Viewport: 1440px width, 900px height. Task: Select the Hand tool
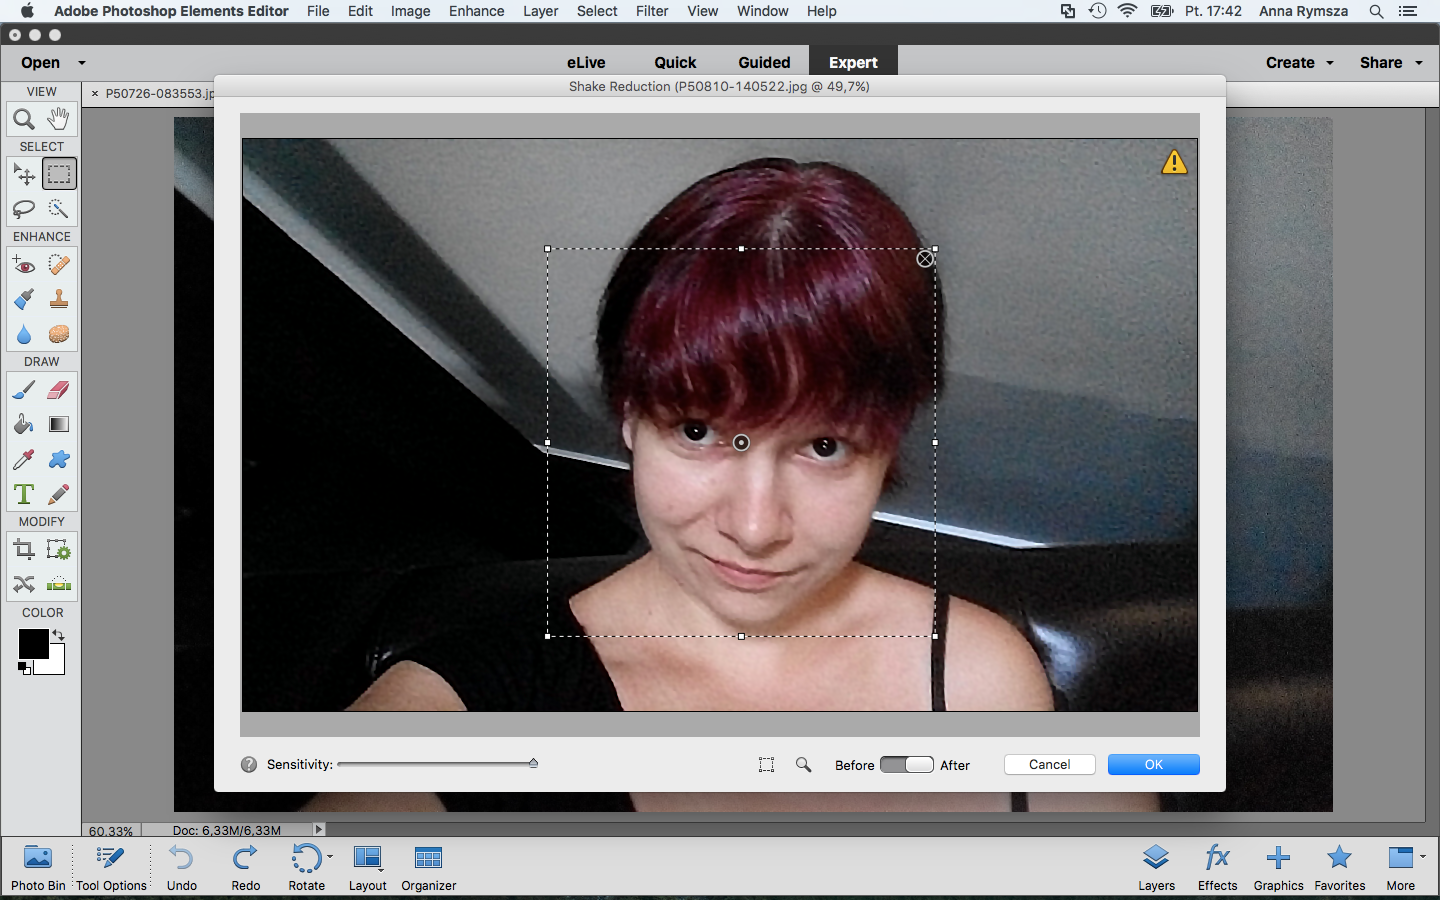point(59,119)
